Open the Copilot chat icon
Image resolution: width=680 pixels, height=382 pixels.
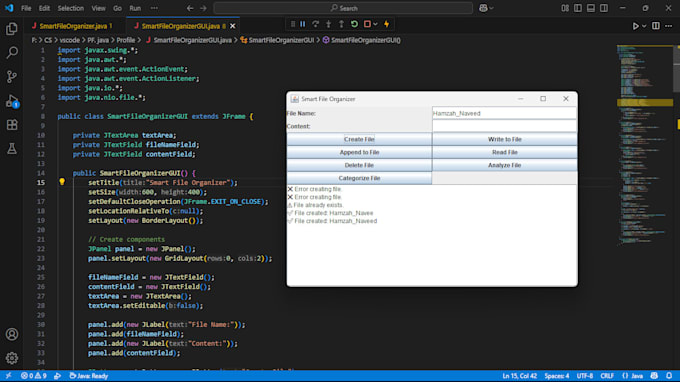[x=483, y=8]
